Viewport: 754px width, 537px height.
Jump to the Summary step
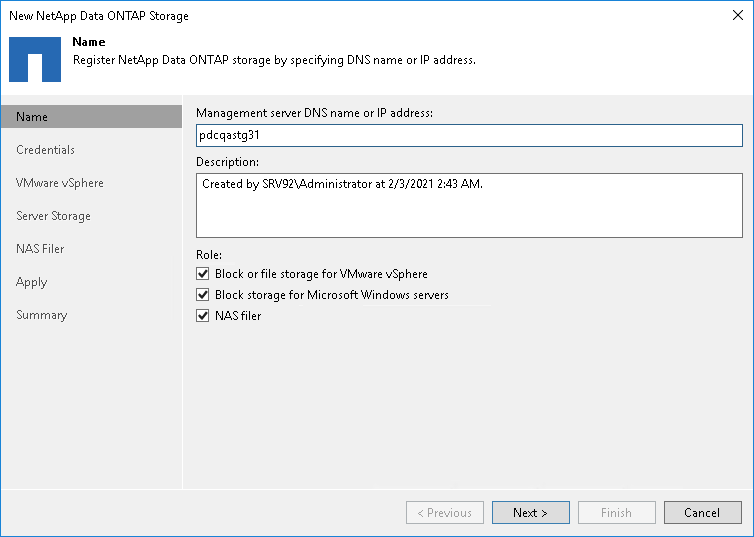(x=41, y=315)
